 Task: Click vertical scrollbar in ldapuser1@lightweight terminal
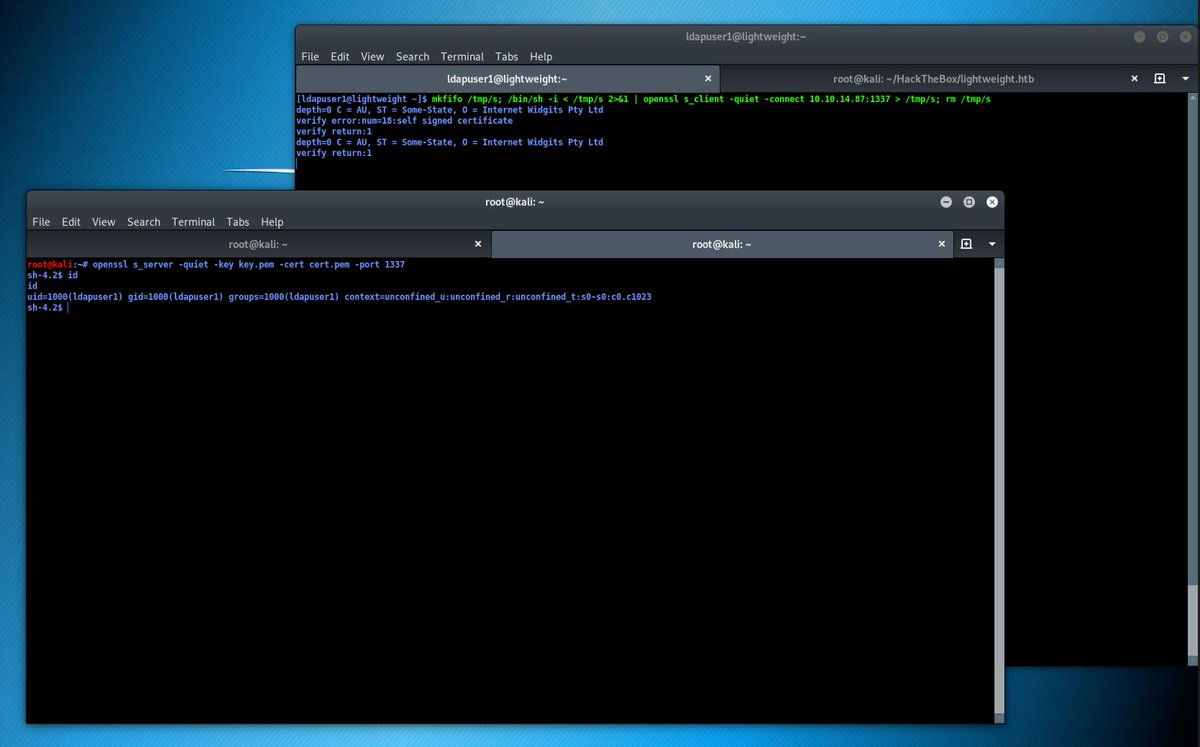click(1192, 378)
